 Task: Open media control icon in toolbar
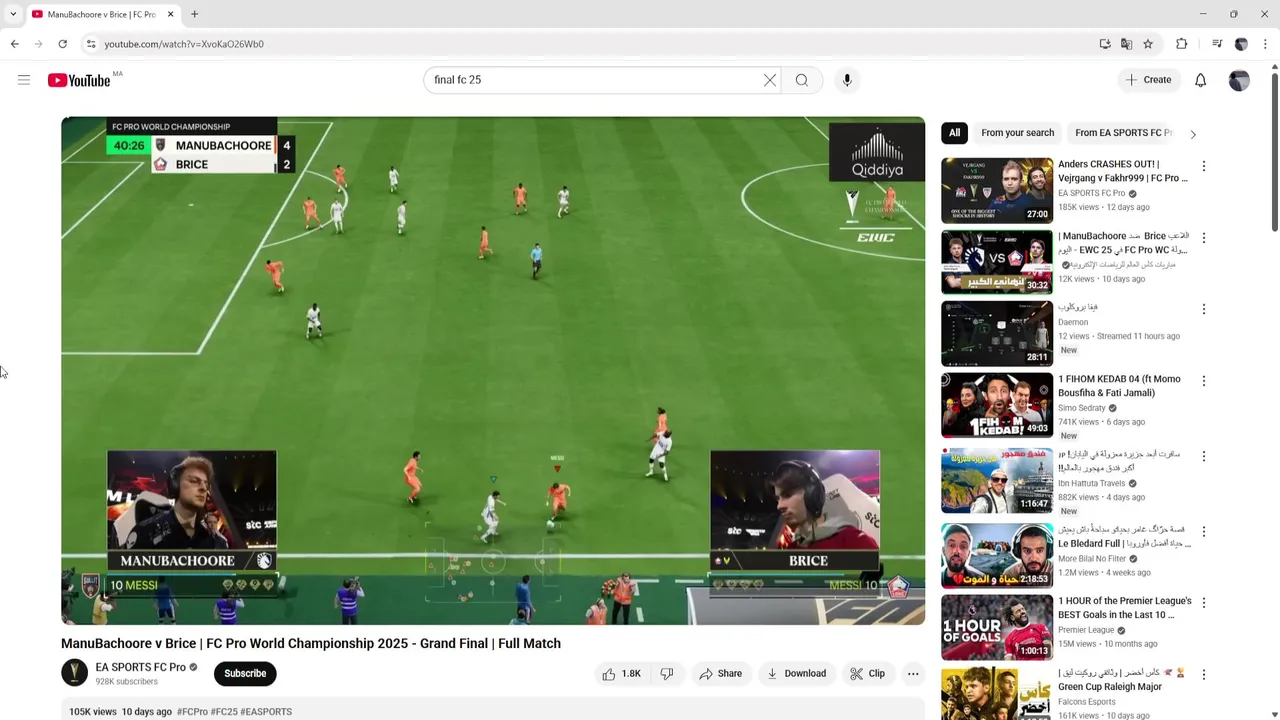(1217, 44)
